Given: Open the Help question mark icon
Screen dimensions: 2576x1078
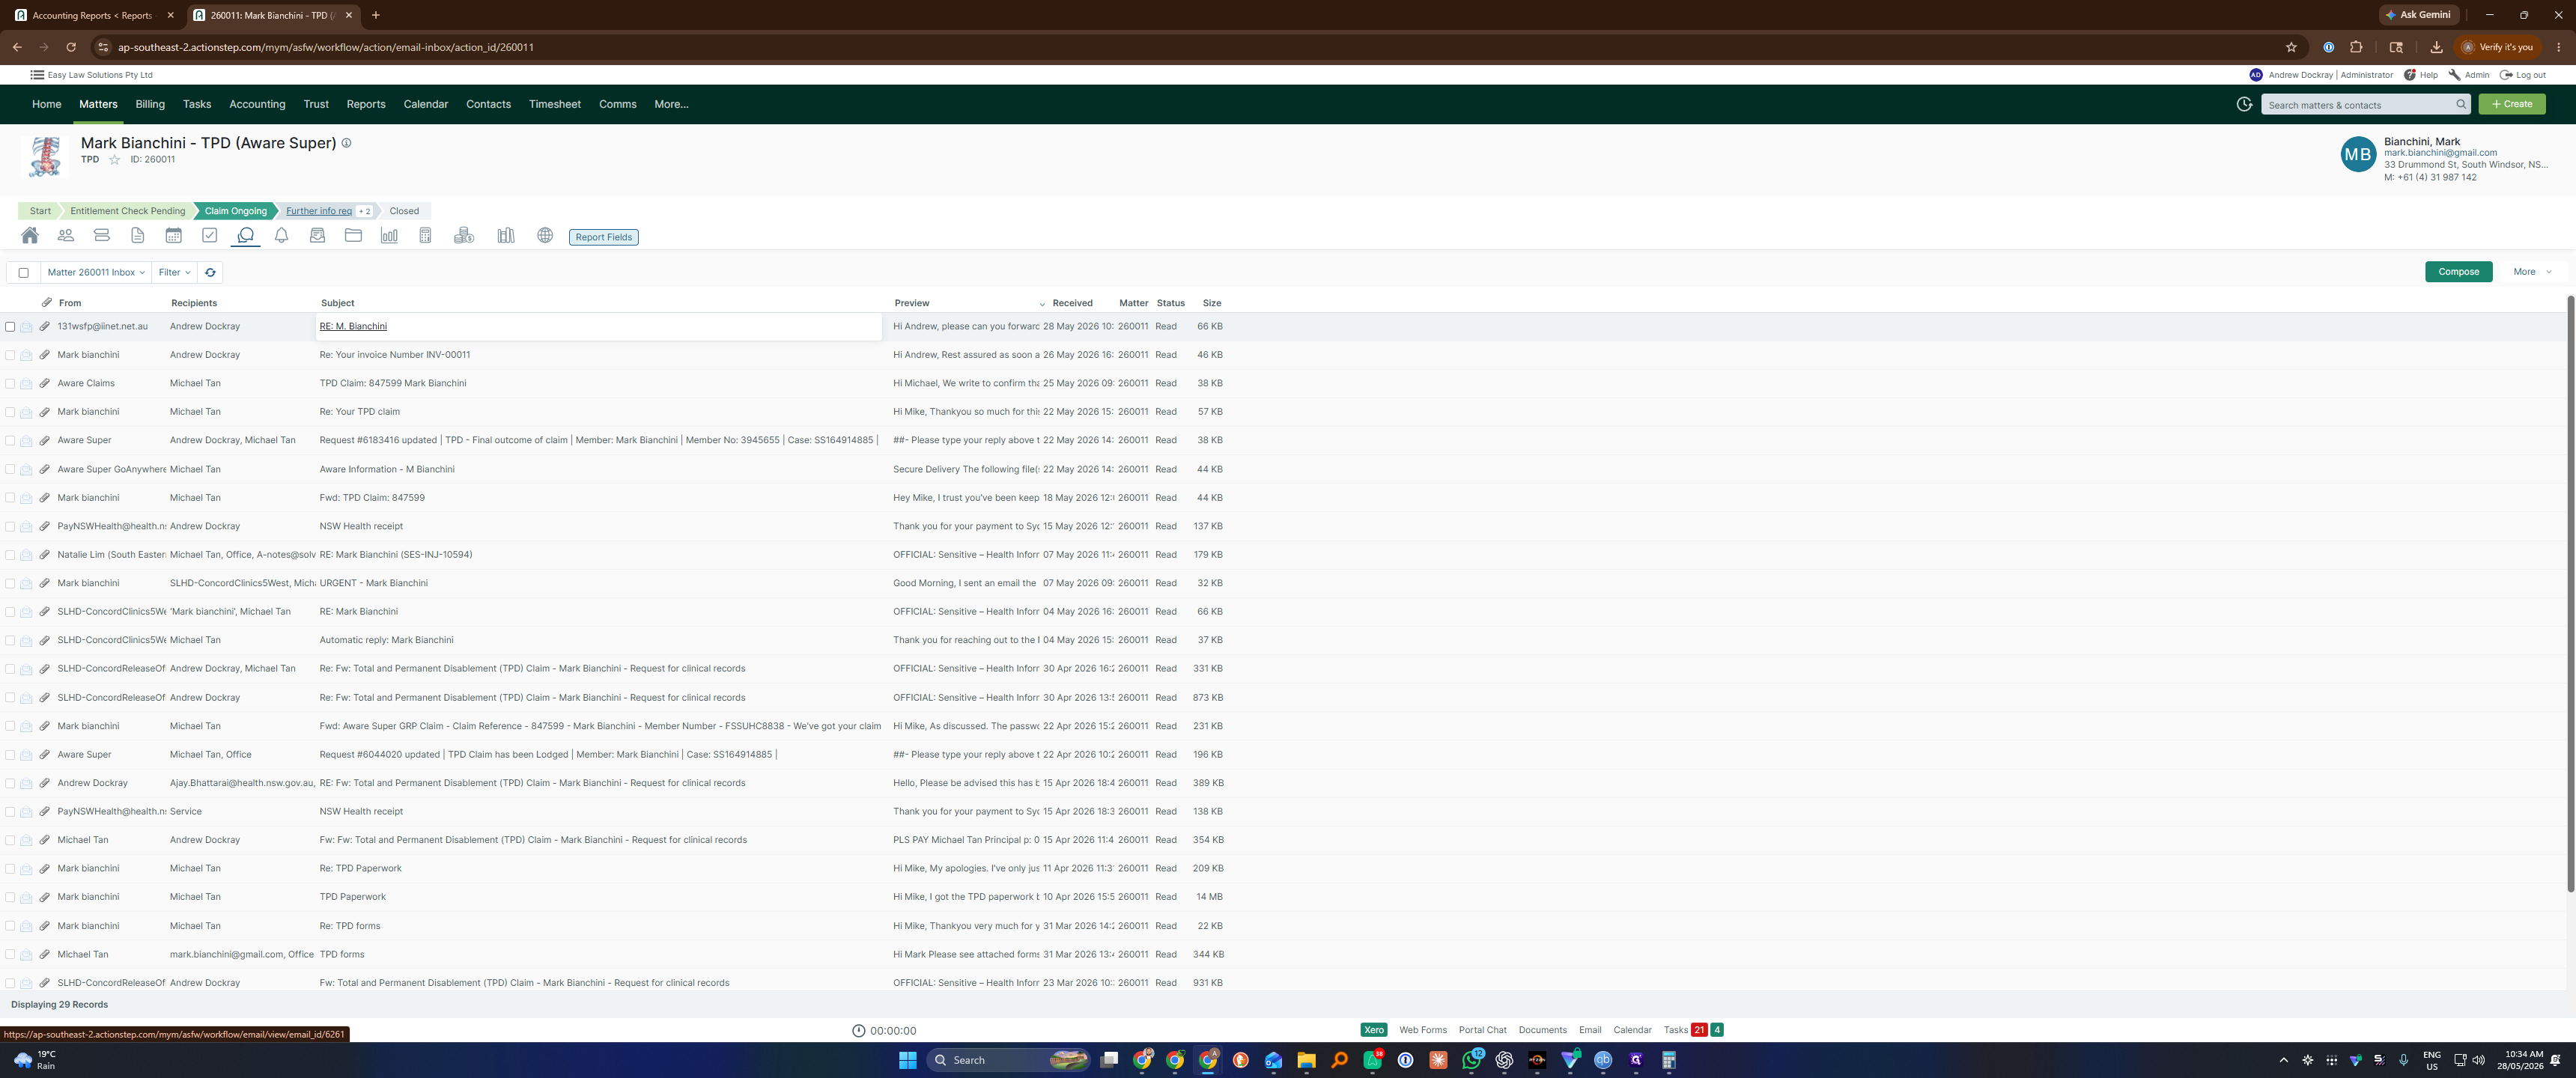Looking at the screenshot, I should tap(2410, 75).
